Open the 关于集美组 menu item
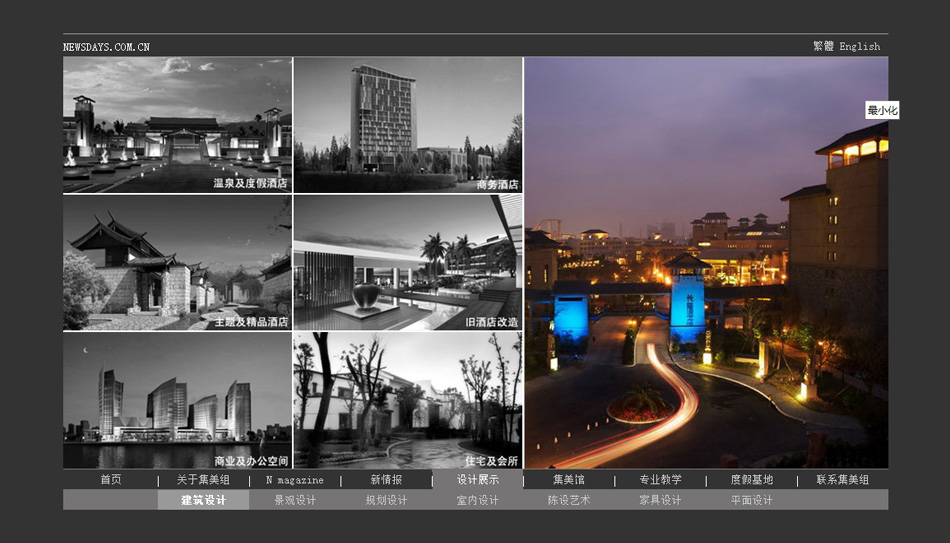Image resolution: width=950 pixels, height=543 pixels. click(203, 480)
